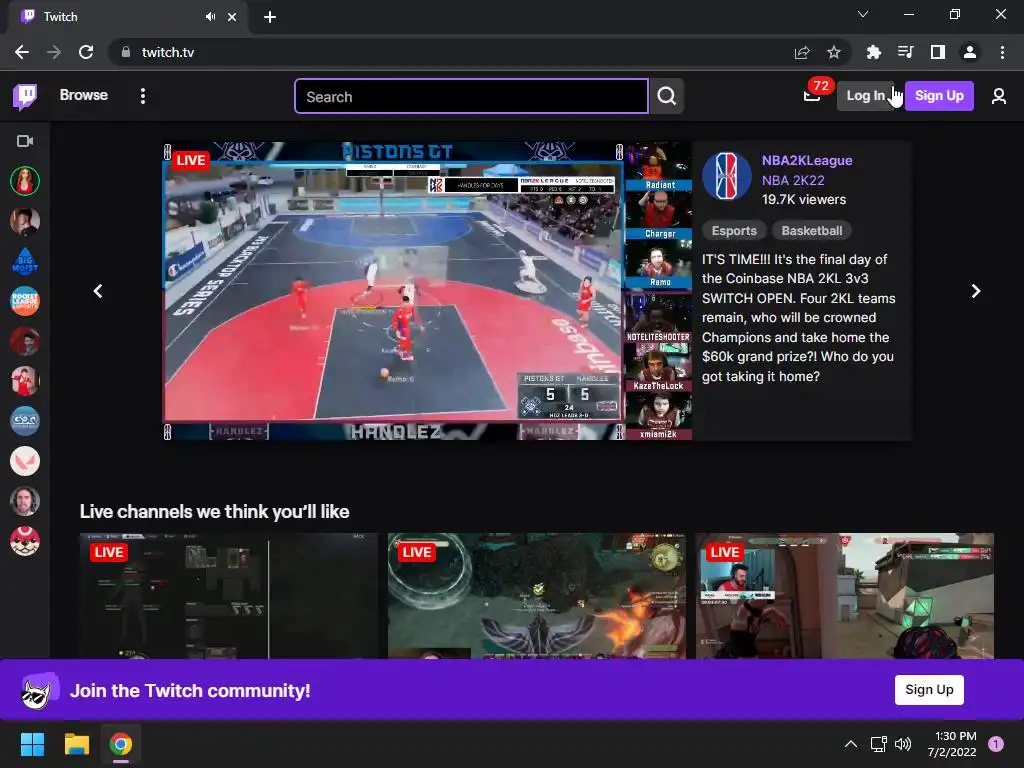Screen dimensions: 1024x768
Task: Focus the Search input field
Action: [x=472, y=97]
